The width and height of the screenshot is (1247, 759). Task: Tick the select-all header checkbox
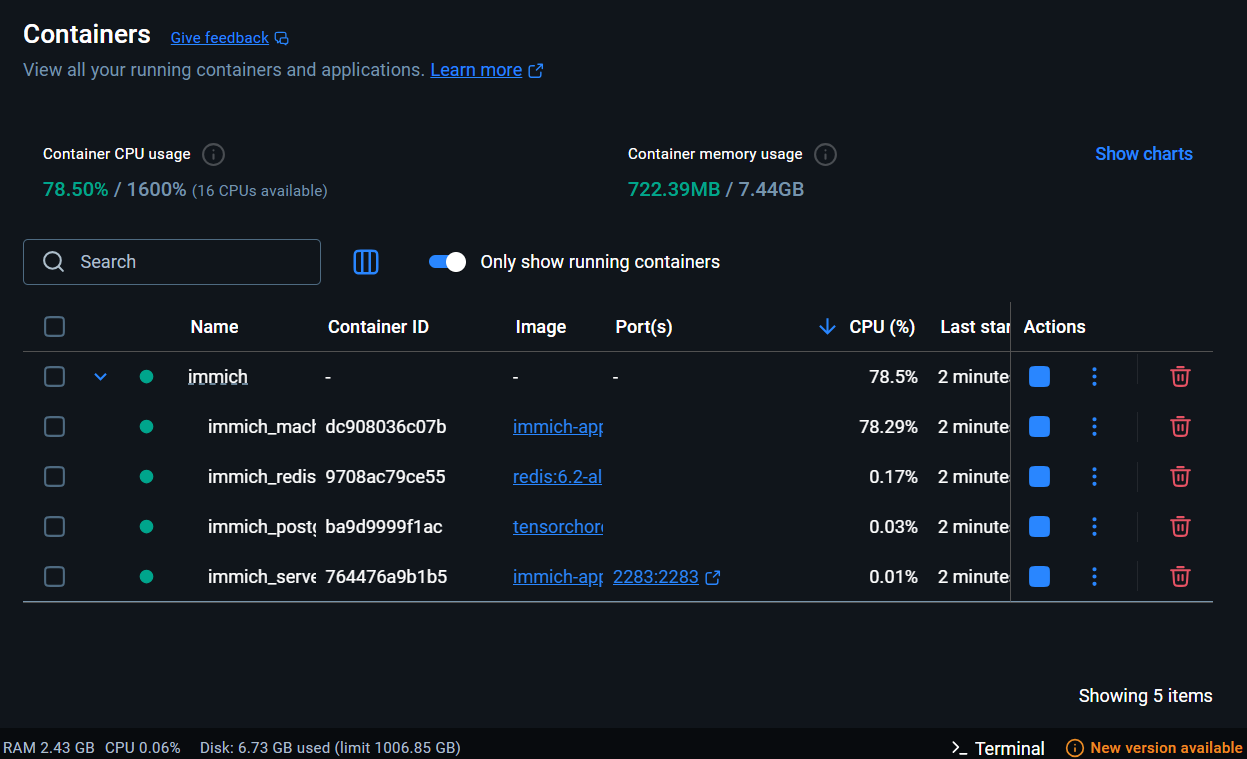[55, 327]
